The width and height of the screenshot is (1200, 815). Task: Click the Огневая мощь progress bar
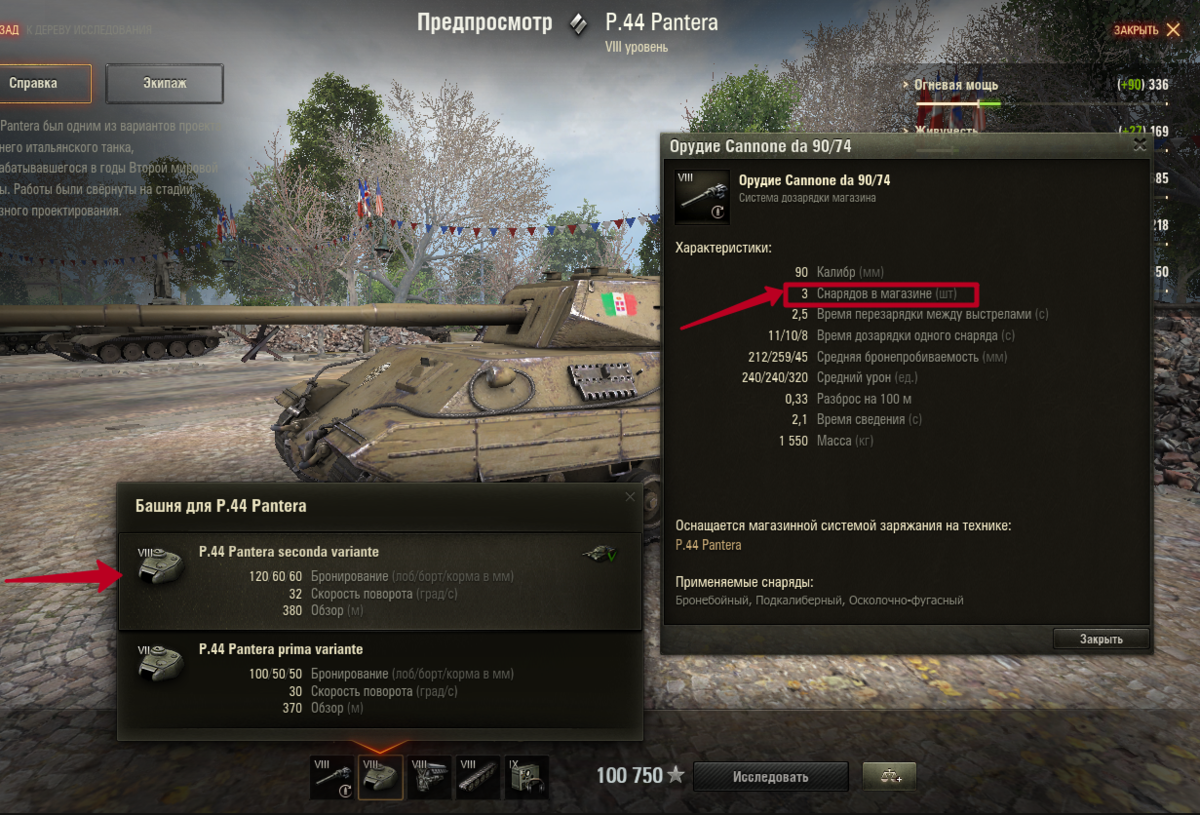pyautogui.click(x=1041, y=103)
